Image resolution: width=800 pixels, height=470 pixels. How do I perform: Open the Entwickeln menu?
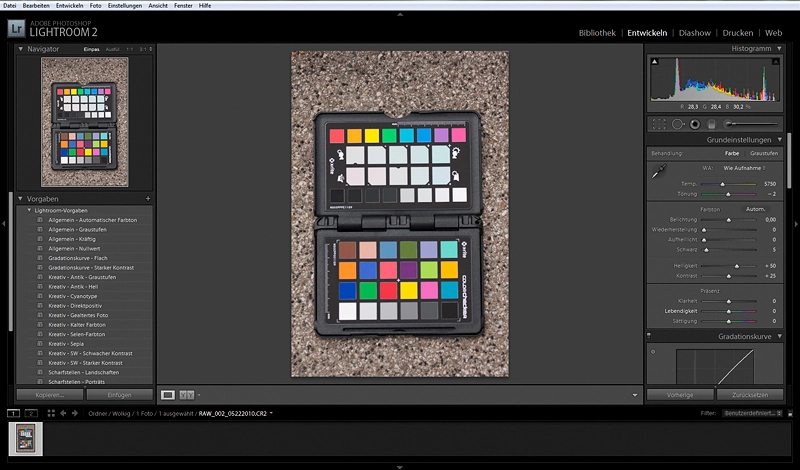(x=70, y=6)
